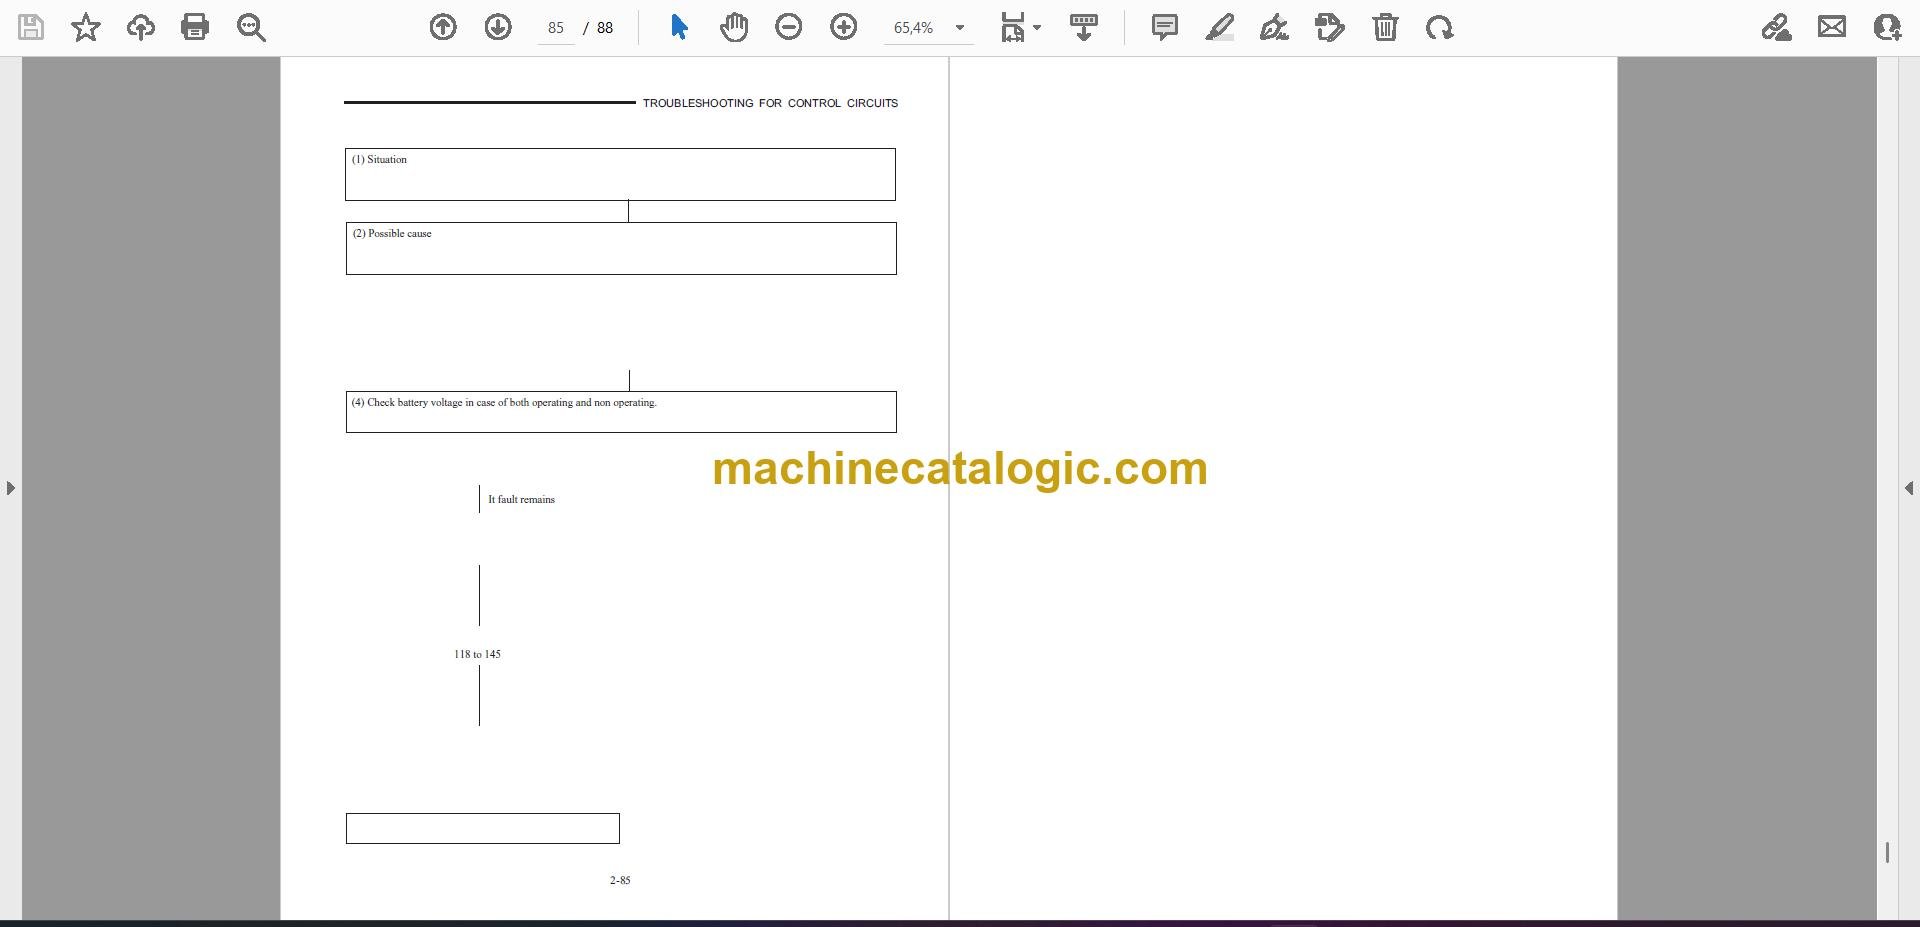
Task: Click the stamp tool icon
Action: point(1330,27)
